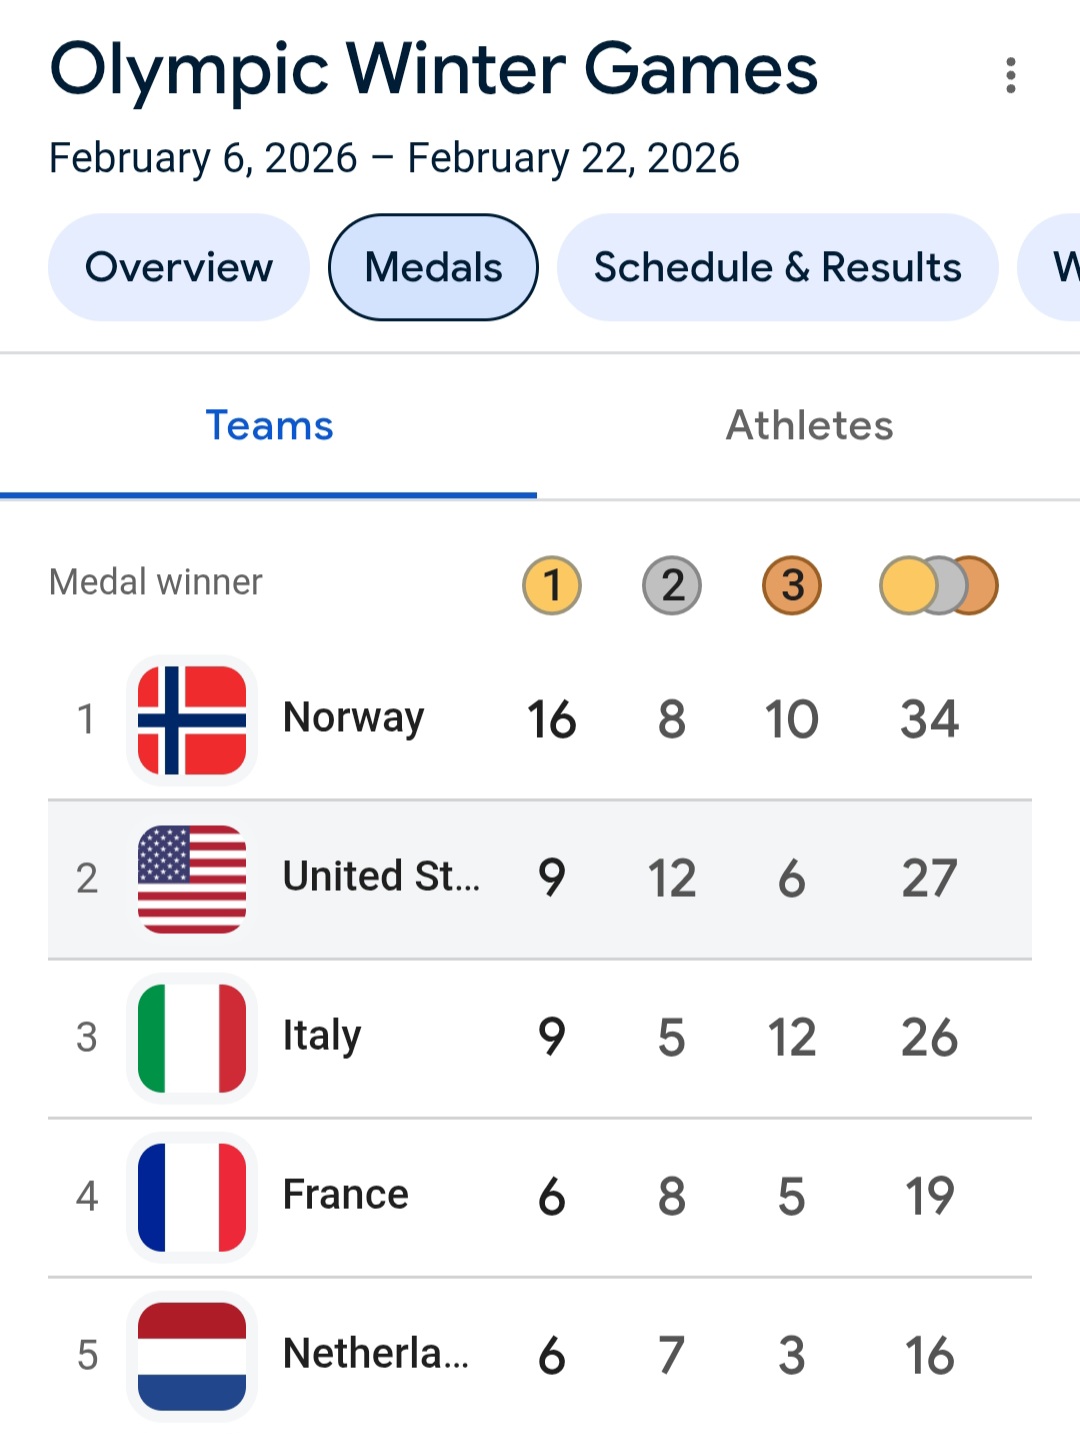Open the Norway team name
Screen dimensions: 1080x1434
pos(354,718)
